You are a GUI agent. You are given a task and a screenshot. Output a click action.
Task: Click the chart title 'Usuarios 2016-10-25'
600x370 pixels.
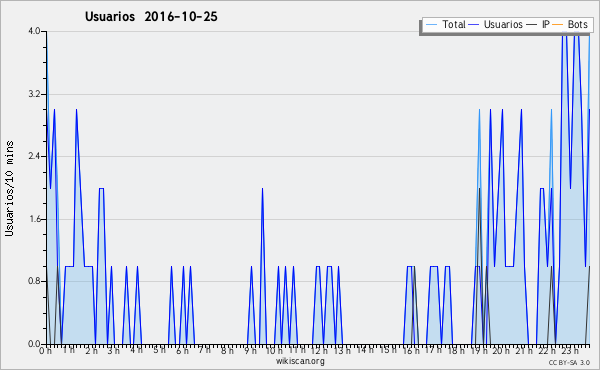point(151,17)
